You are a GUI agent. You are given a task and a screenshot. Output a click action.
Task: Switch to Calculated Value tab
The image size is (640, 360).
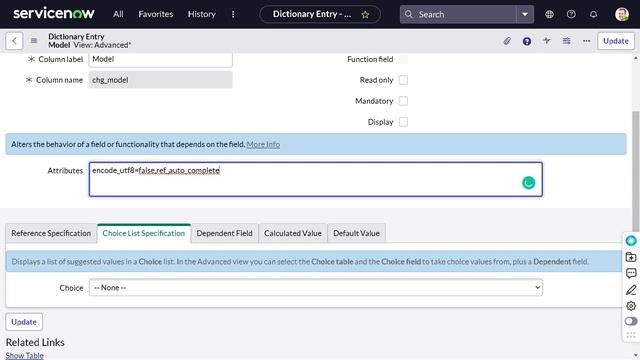coord(293,233)
